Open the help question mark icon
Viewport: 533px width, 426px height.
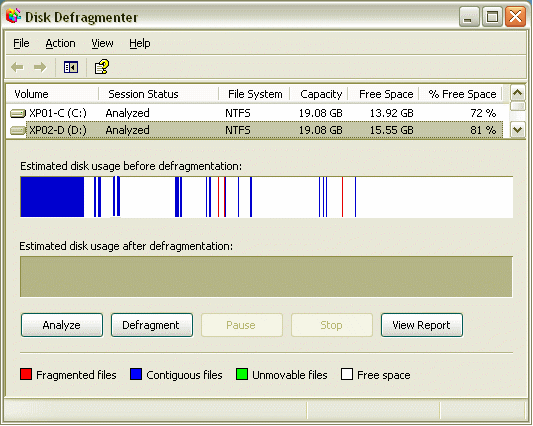coord(101,67)
